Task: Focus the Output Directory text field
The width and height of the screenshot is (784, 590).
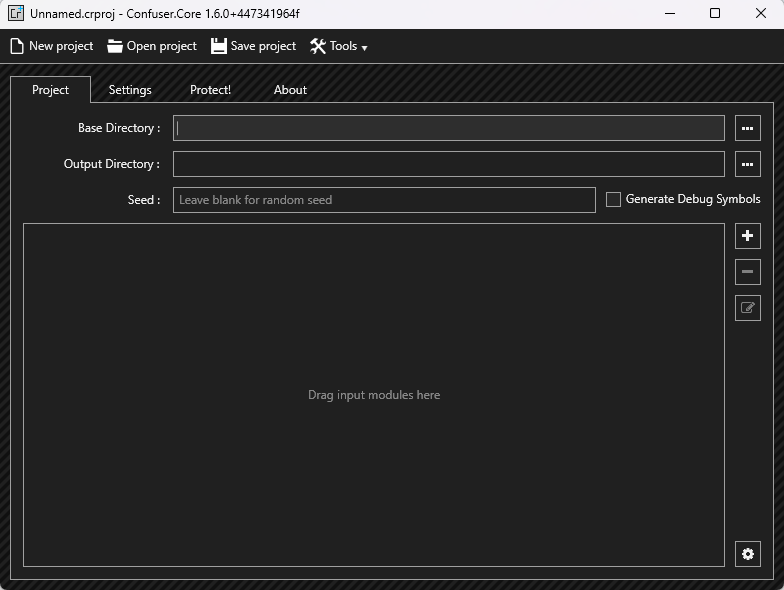Action: coord(448,164)
